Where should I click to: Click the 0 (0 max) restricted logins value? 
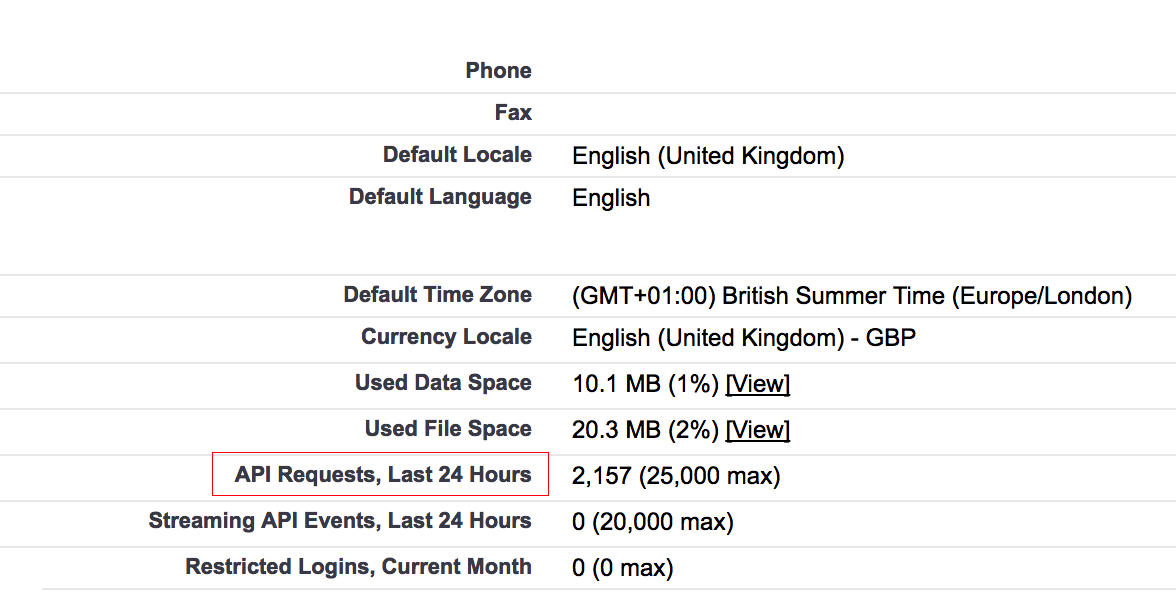[x=622, y=568]
